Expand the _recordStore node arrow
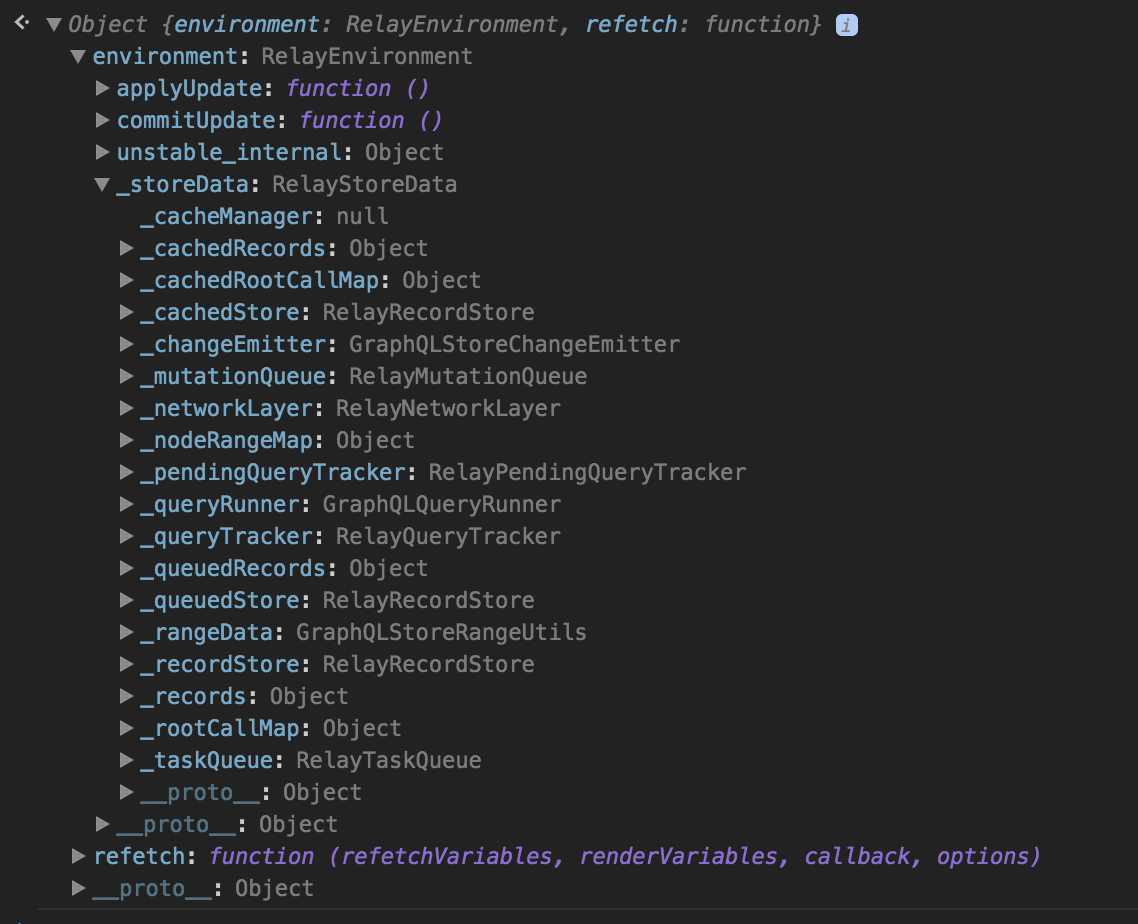 (126, 663)
